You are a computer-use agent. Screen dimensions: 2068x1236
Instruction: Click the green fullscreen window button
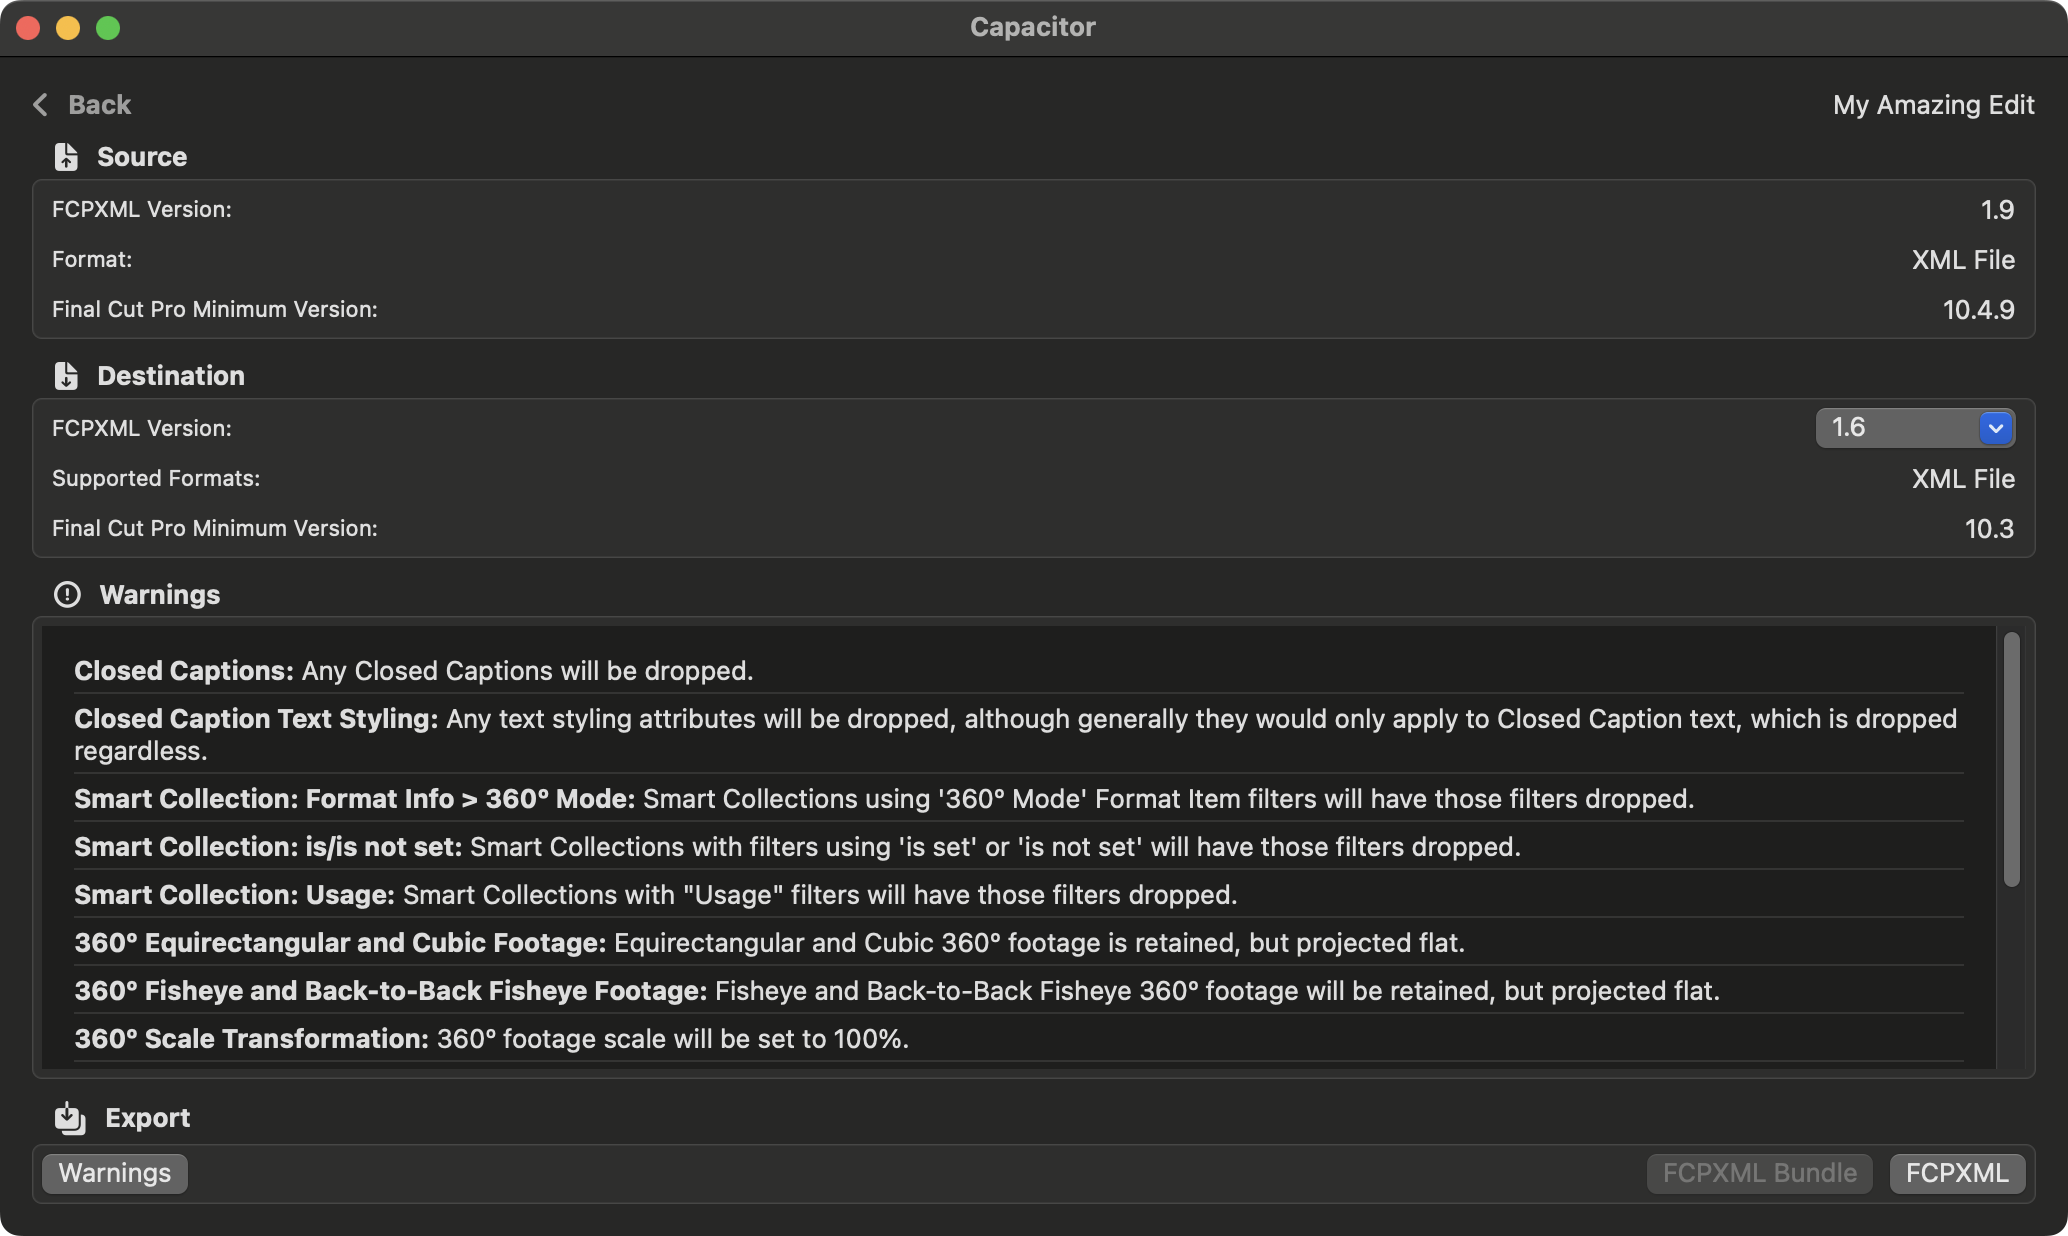108,28
